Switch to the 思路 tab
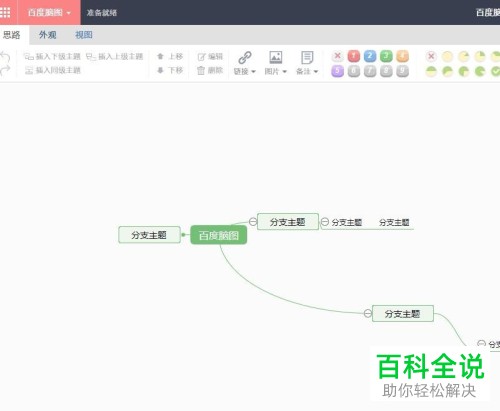 click(12, 35)
